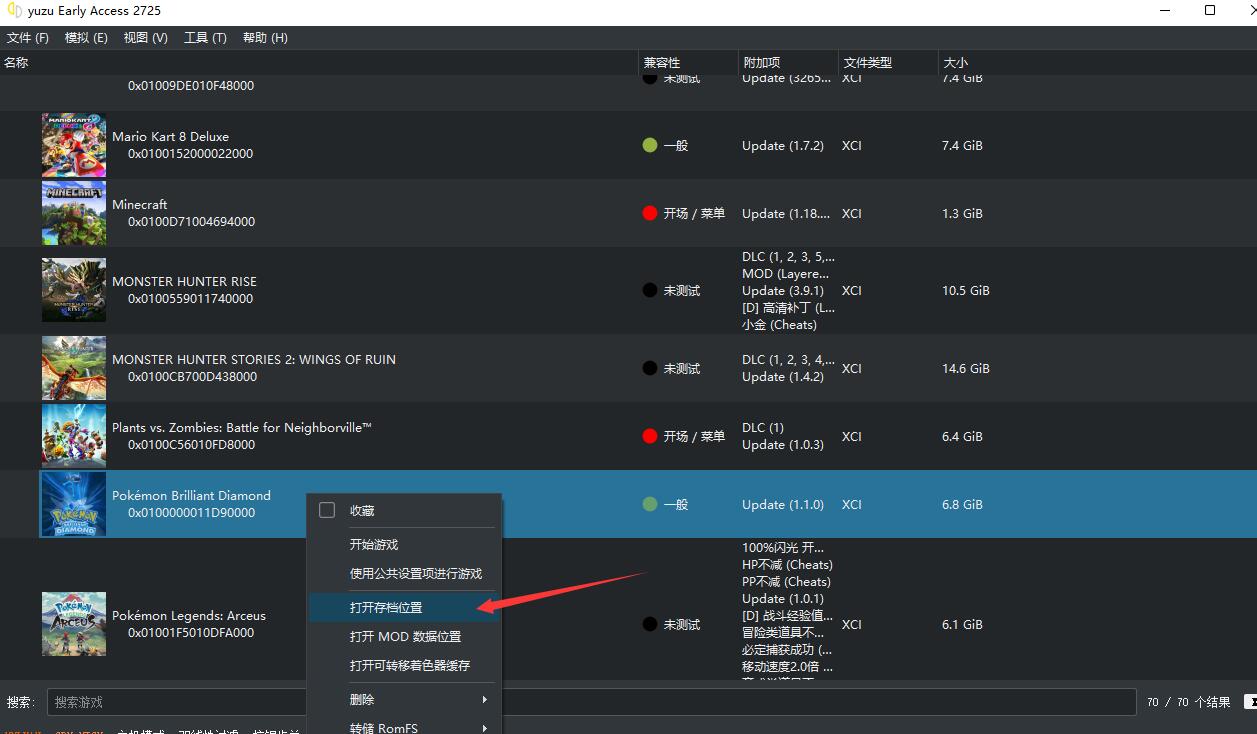The height and width of the screenshot is (734, 1257).
Task: Click the 6.1 GiB size cell
Action: point(962,625)
